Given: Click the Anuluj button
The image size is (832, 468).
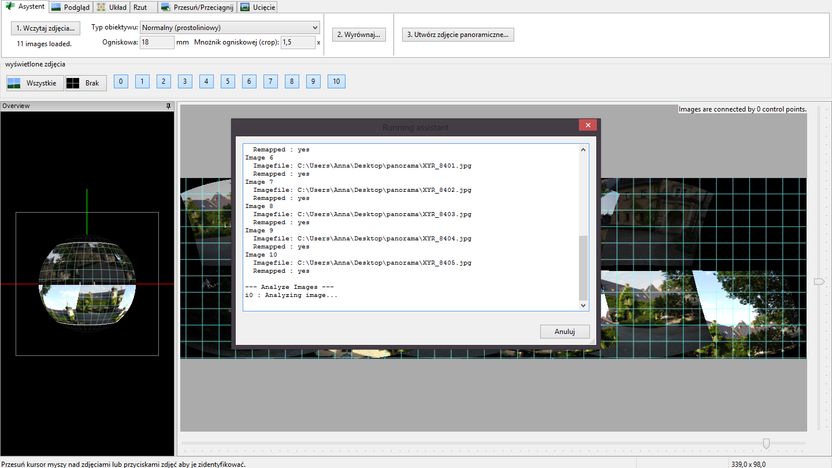Looking at the screenshot, I should (565, 332).
